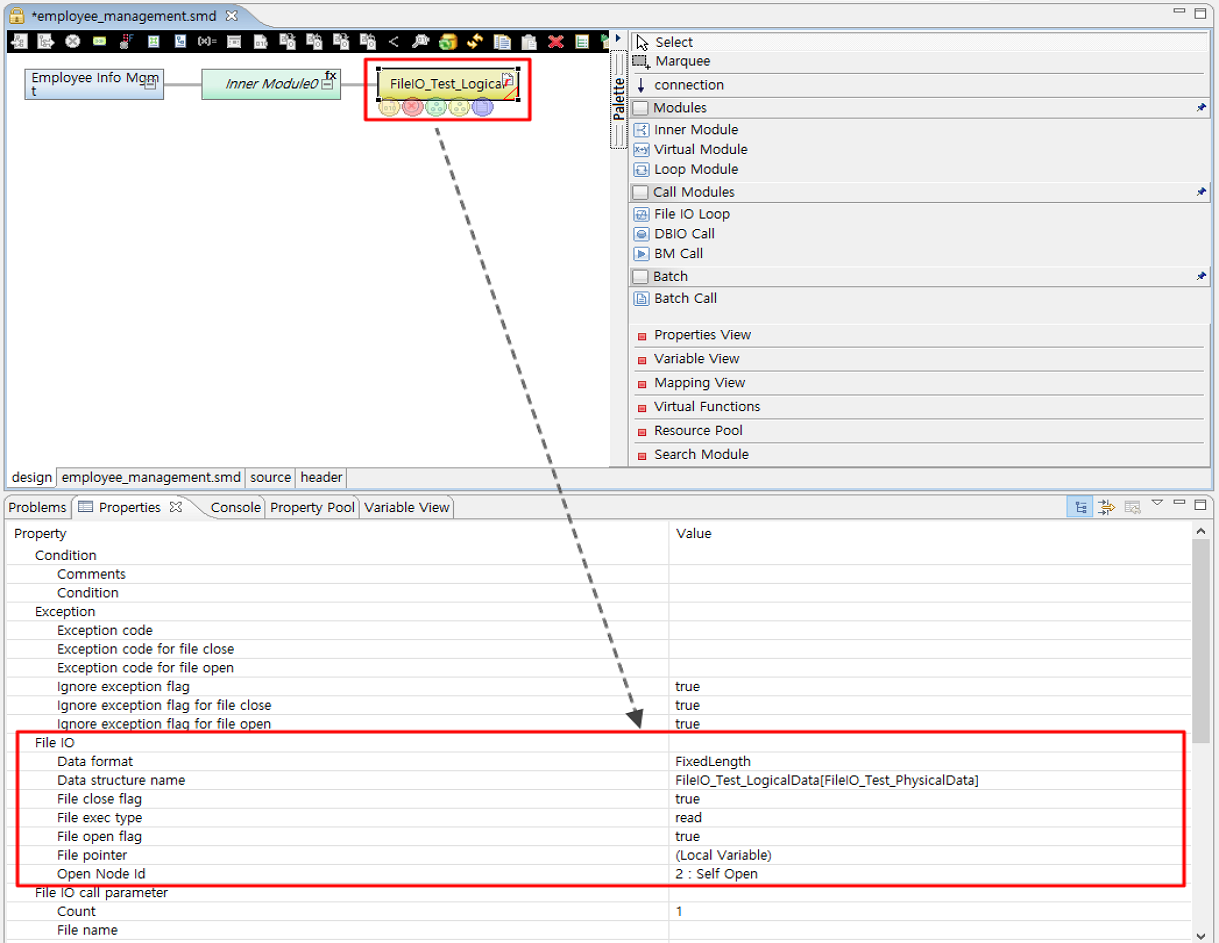Image resolution: width=1219 pixels, height=943 pixels.
Task: Switch to the source editor tab
Action: (x=270, y=478)
